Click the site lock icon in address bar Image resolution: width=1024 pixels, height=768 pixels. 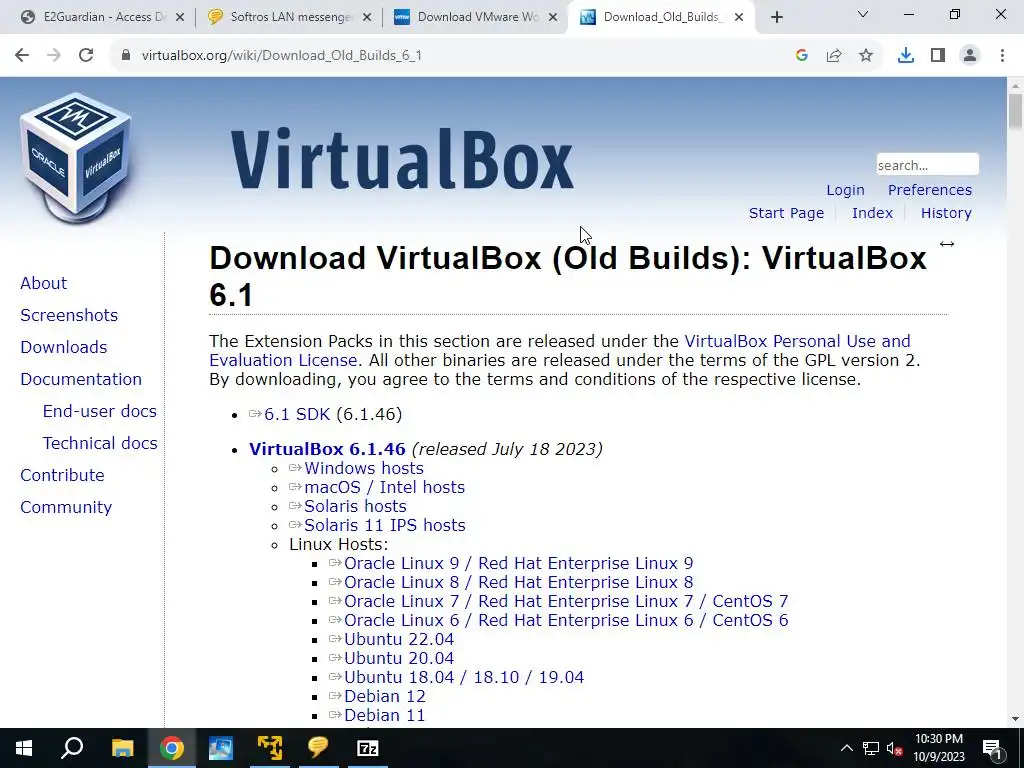click(126, 56)
